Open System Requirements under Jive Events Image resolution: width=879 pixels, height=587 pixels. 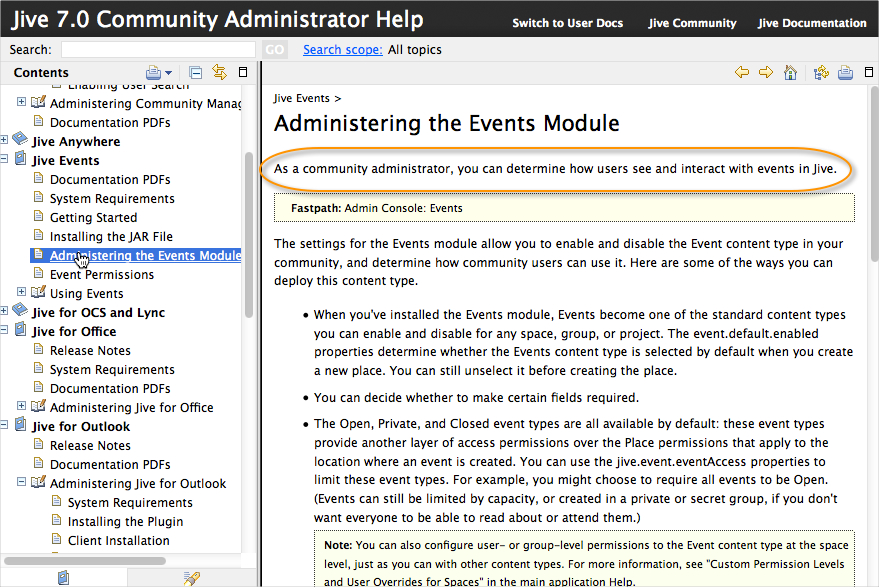[x=112, y=198]
